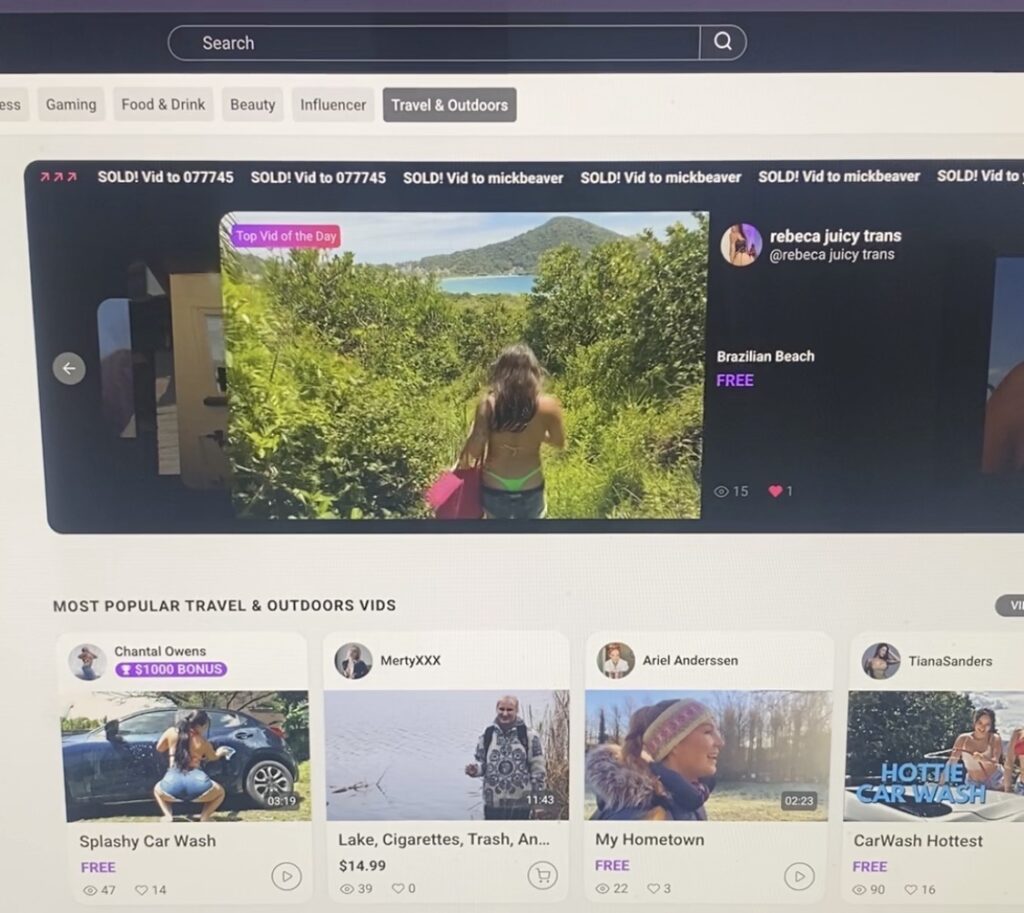Toggle the like on MertyXXX's lake video
Viewport: 1024px width, 913px height.
(397, 888)
